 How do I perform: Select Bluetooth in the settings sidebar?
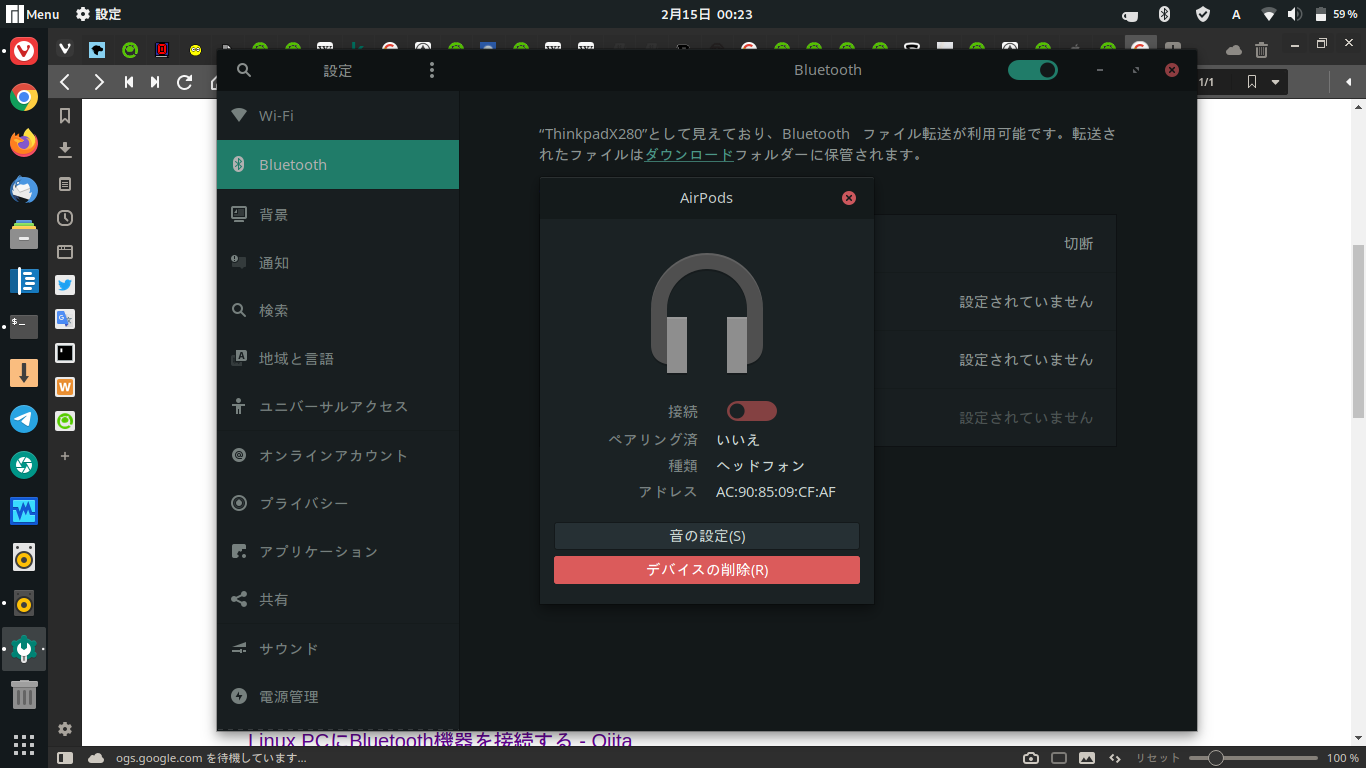point(338,165)
